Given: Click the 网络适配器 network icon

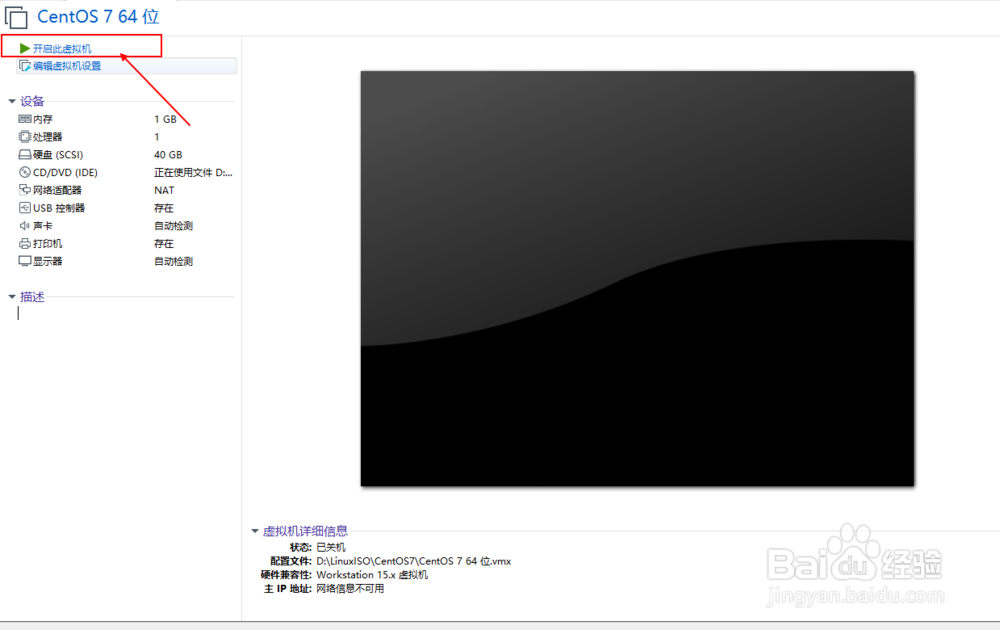Looking at the screenshot, I should pos(25,190).
